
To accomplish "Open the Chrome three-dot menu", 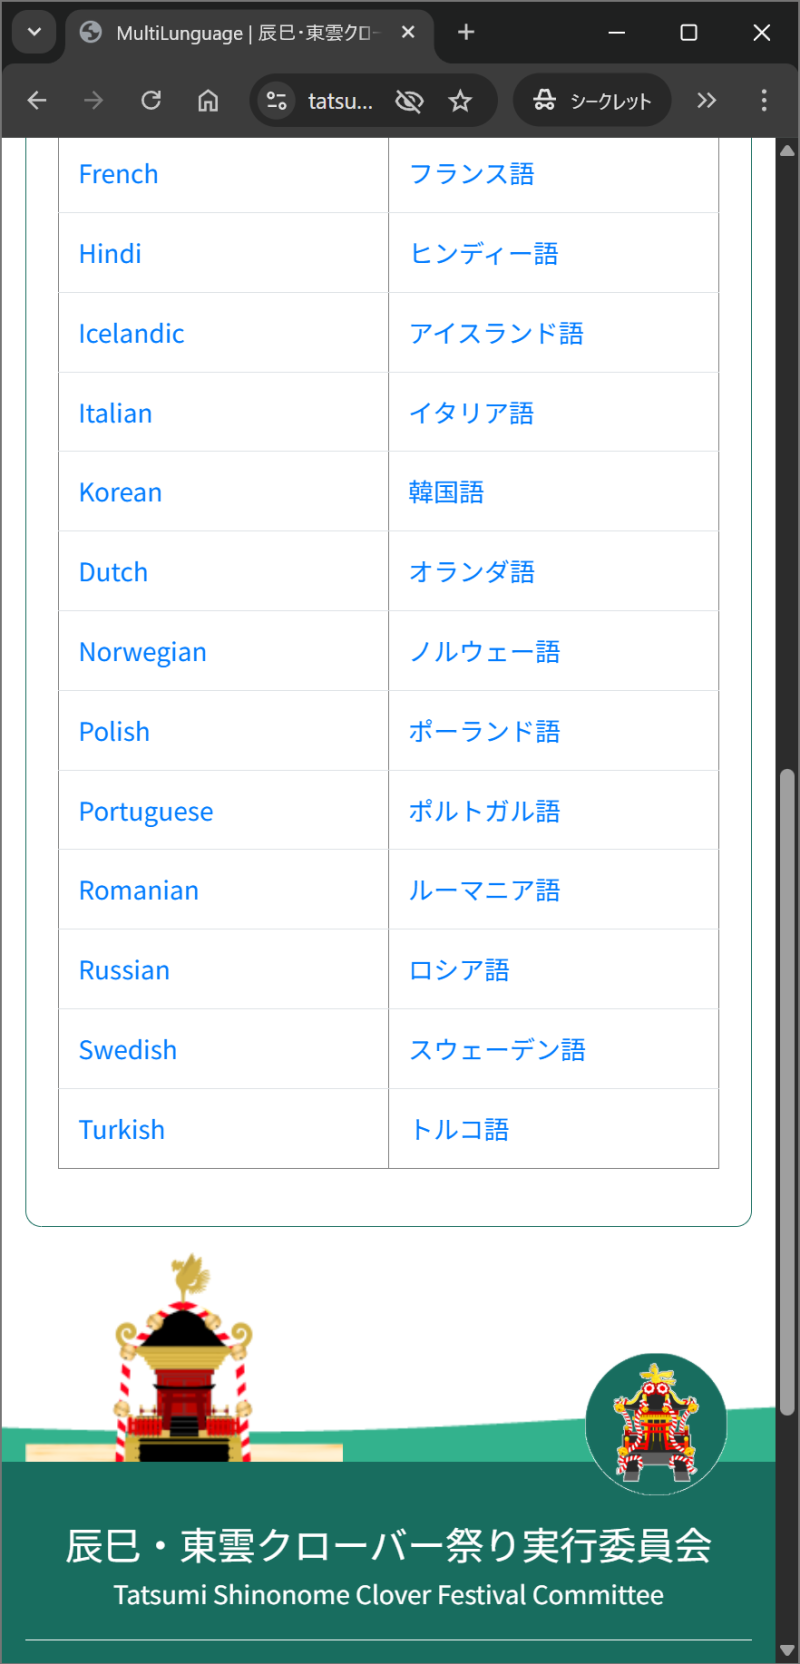I will pyautogui.click(x=764, y=100).
